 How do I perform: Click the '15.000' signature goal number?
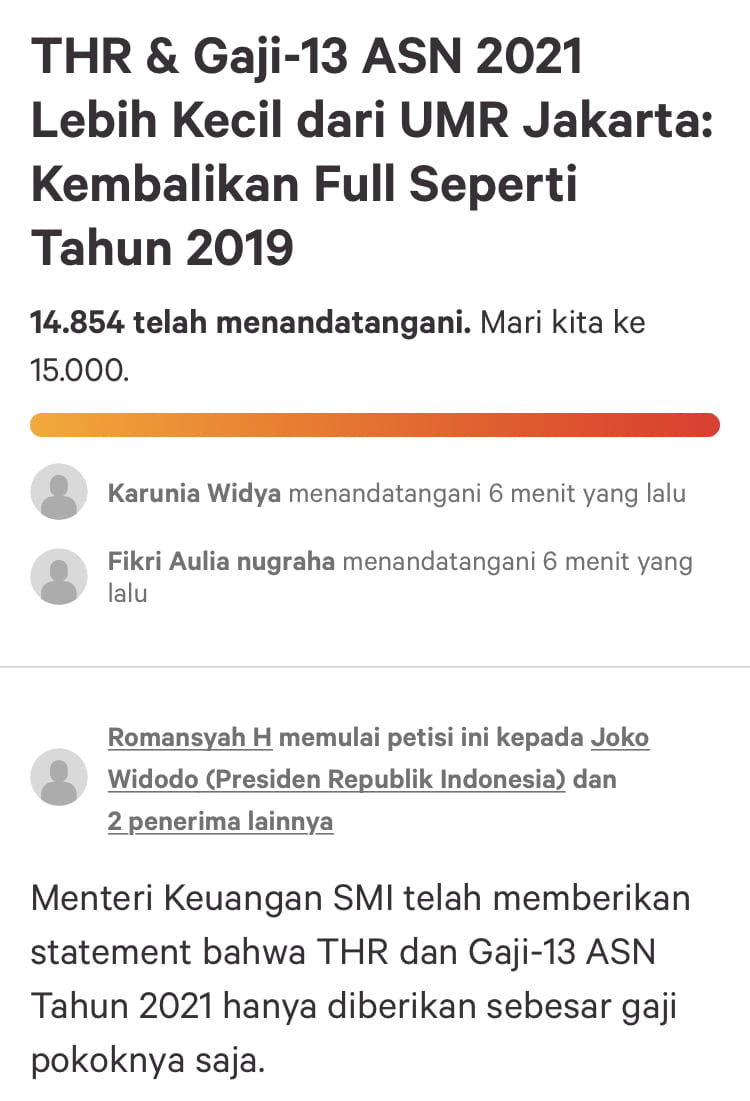point(79,370)
